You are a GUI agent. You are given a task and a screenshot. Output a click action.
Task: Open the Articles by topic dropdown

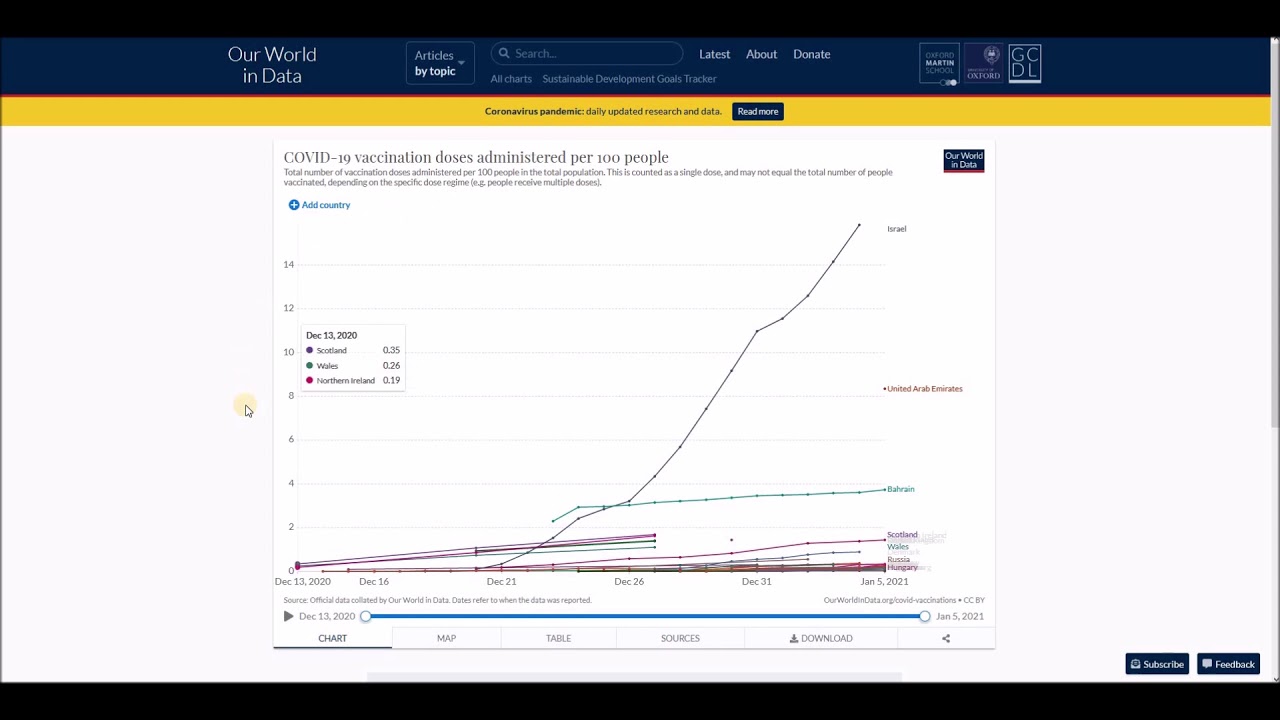click(439, 63)
